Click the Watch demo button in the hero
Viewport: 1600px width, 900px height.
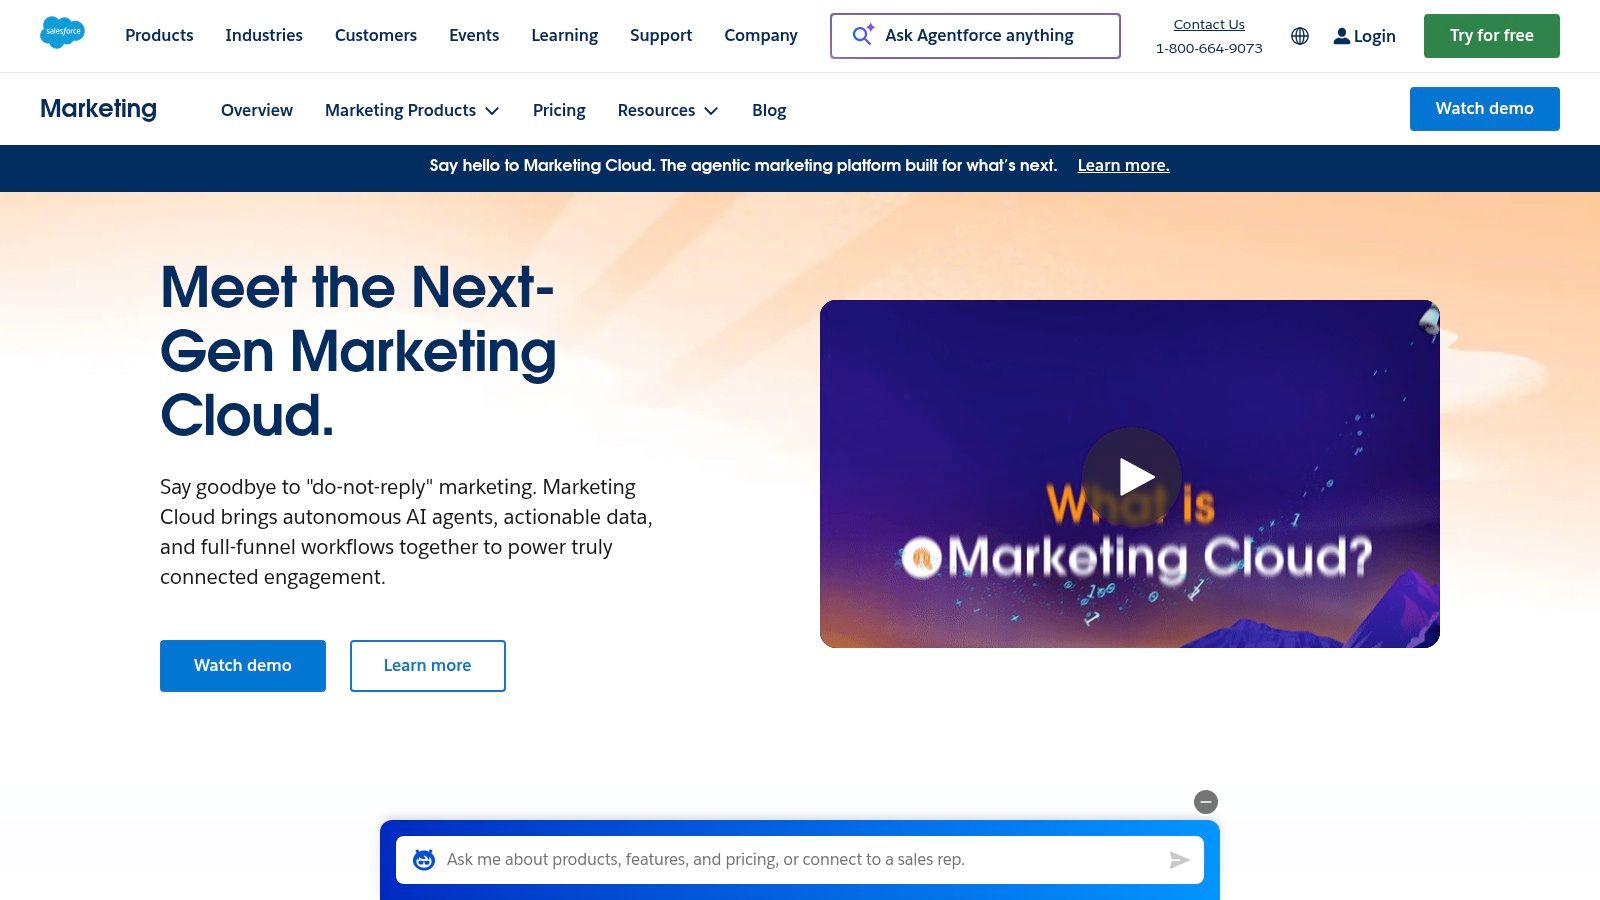[242, 665]
